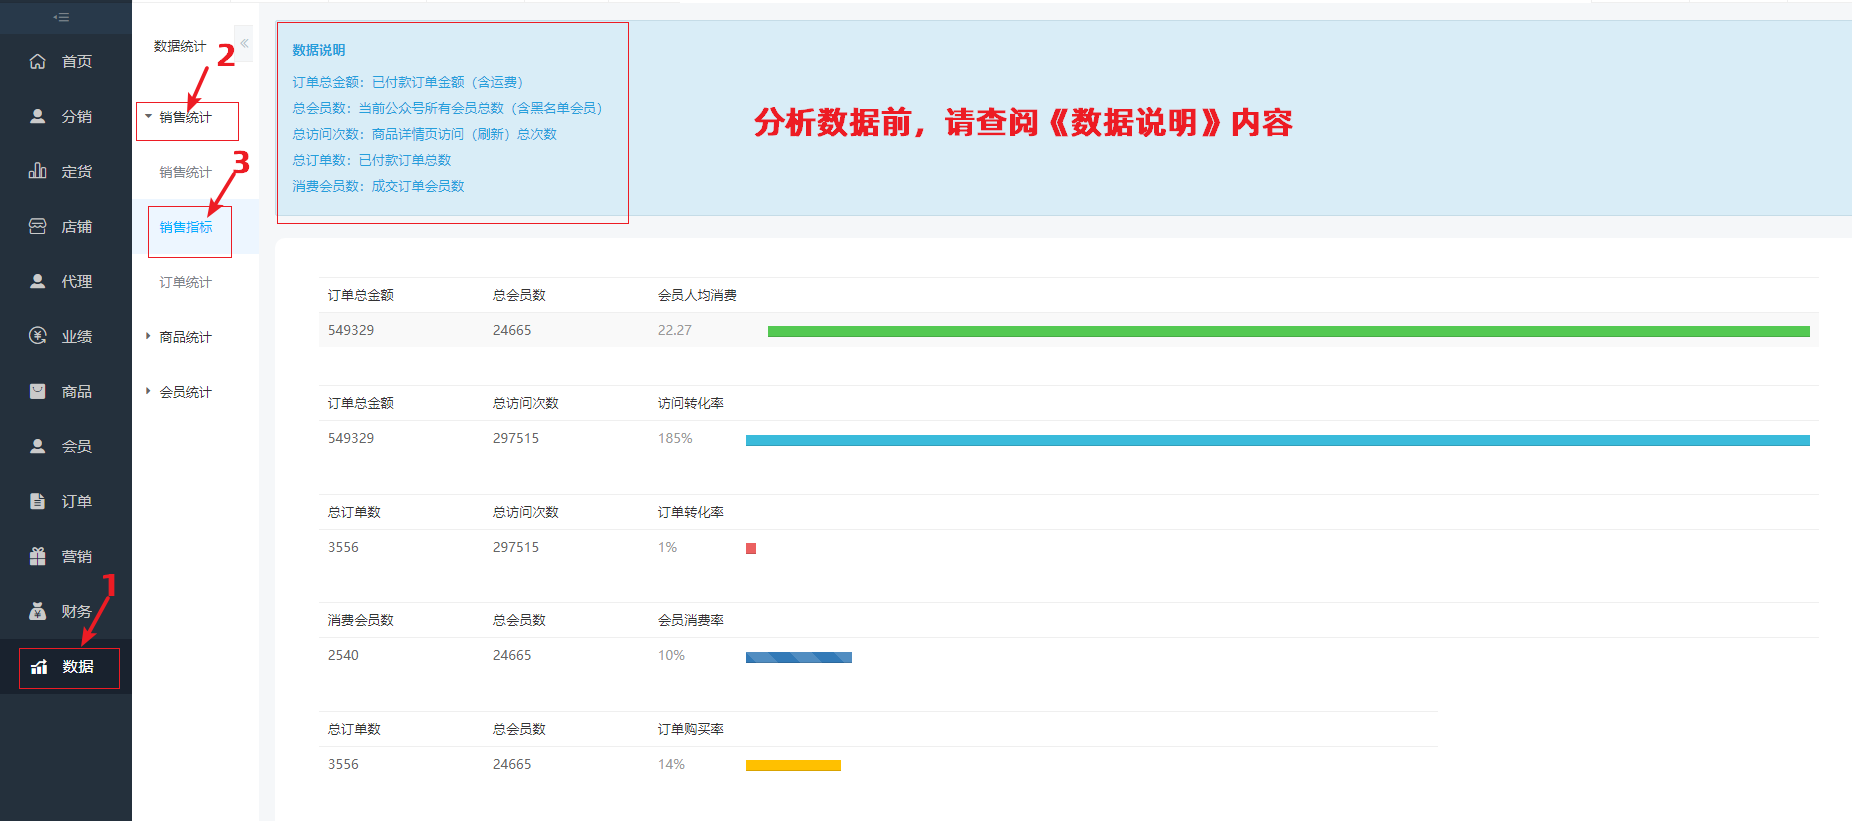Click the 订单购买率 column header
This screenshot has height=821, width=1852.
[x=691, y=729]
